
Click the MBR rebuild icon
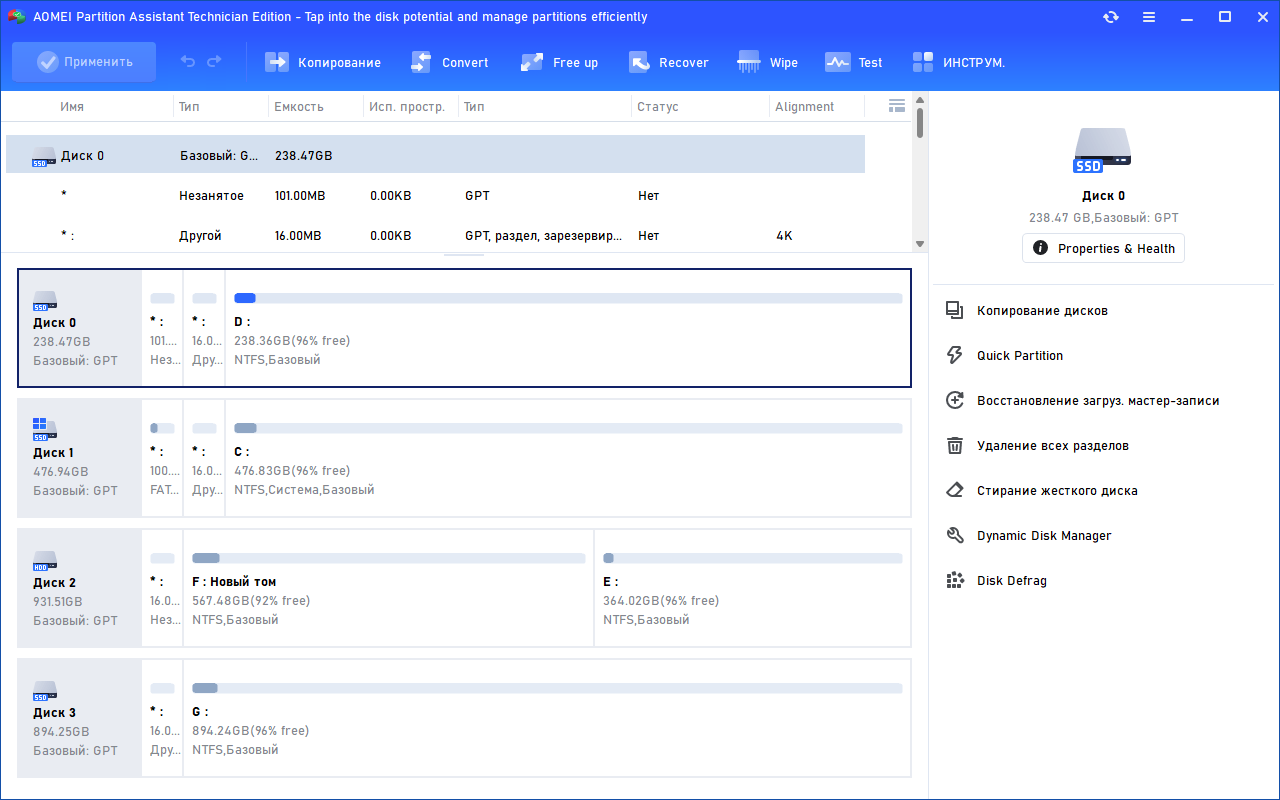pos(955,401)
